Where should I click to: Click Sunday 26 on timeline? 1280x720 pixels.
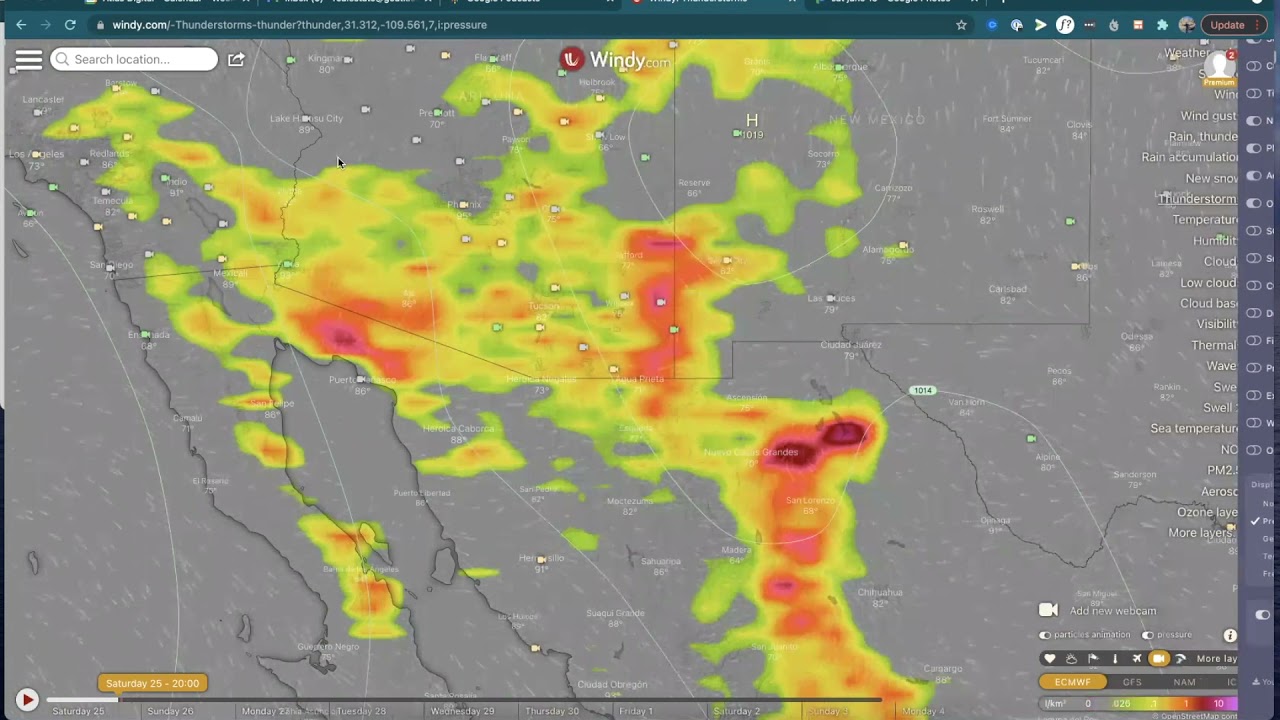pos(170,711)
